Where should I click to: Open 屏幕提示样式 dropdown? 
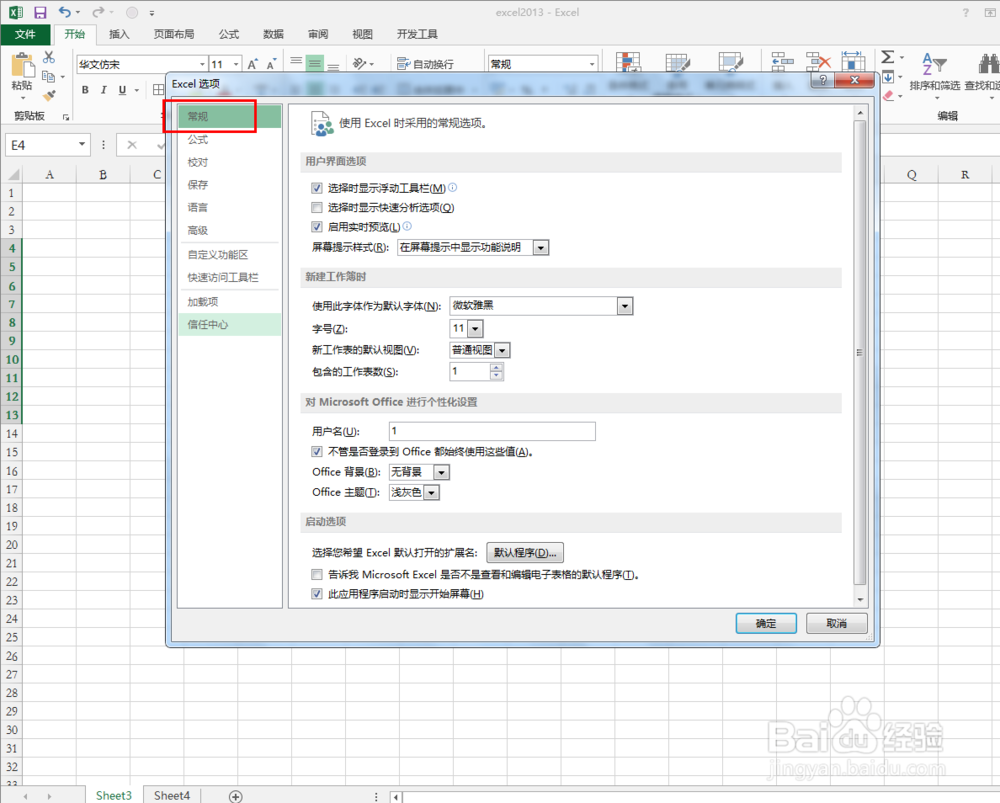[541, 247]
